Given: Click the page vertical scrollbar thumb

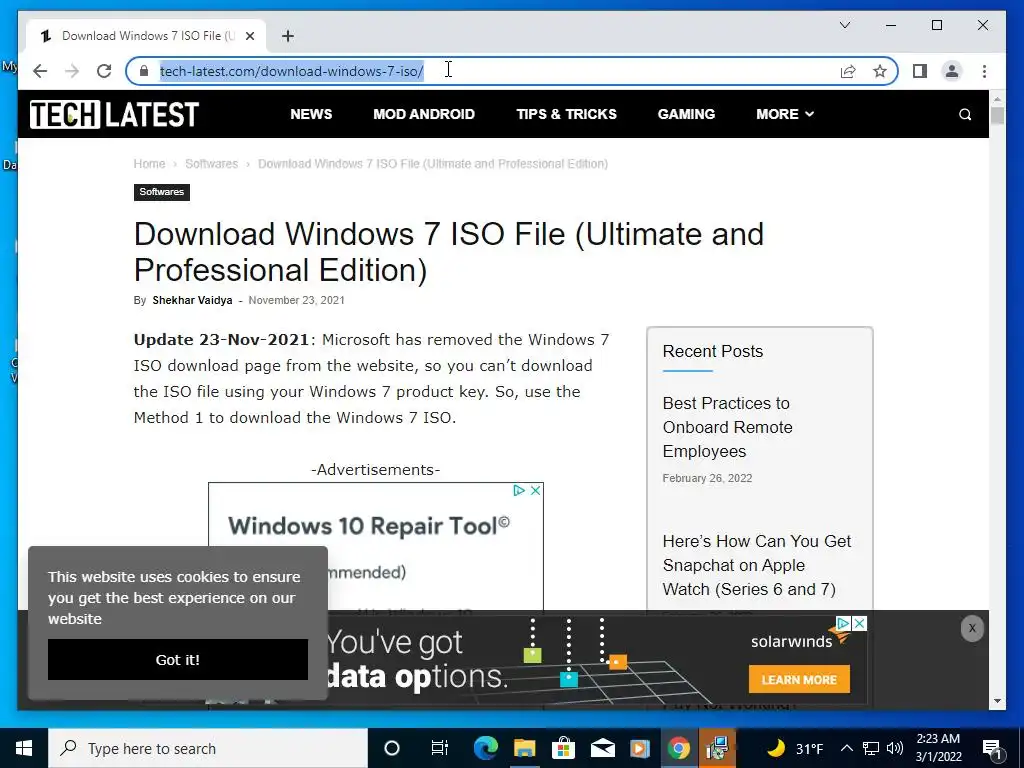Looking at the screenshot, I should pyautogui.click(x=997, y=116).
